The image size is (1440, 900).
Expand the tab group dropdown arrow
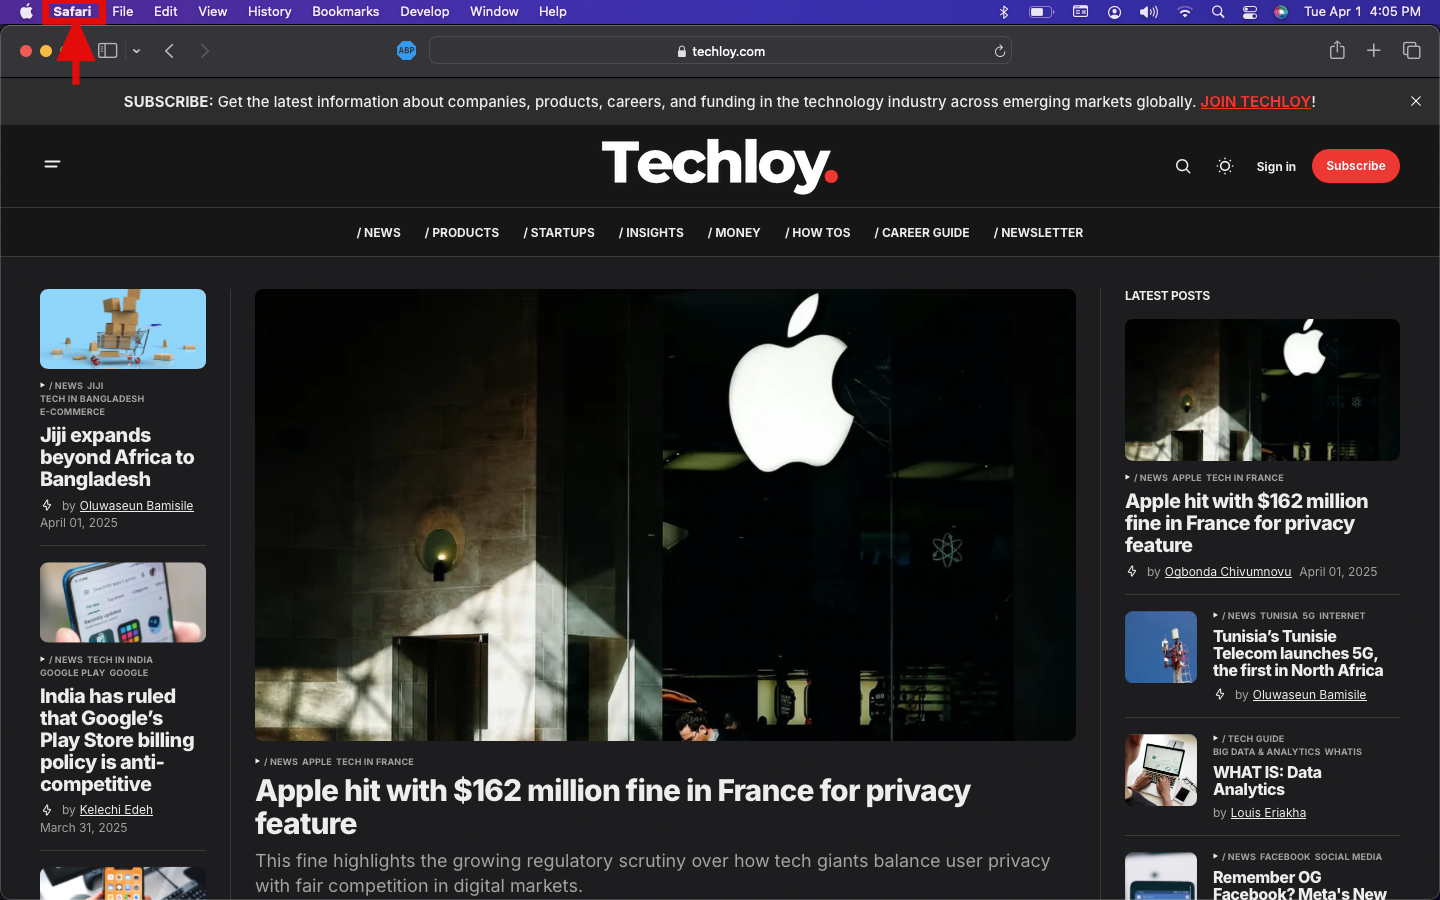coord(136,51)
